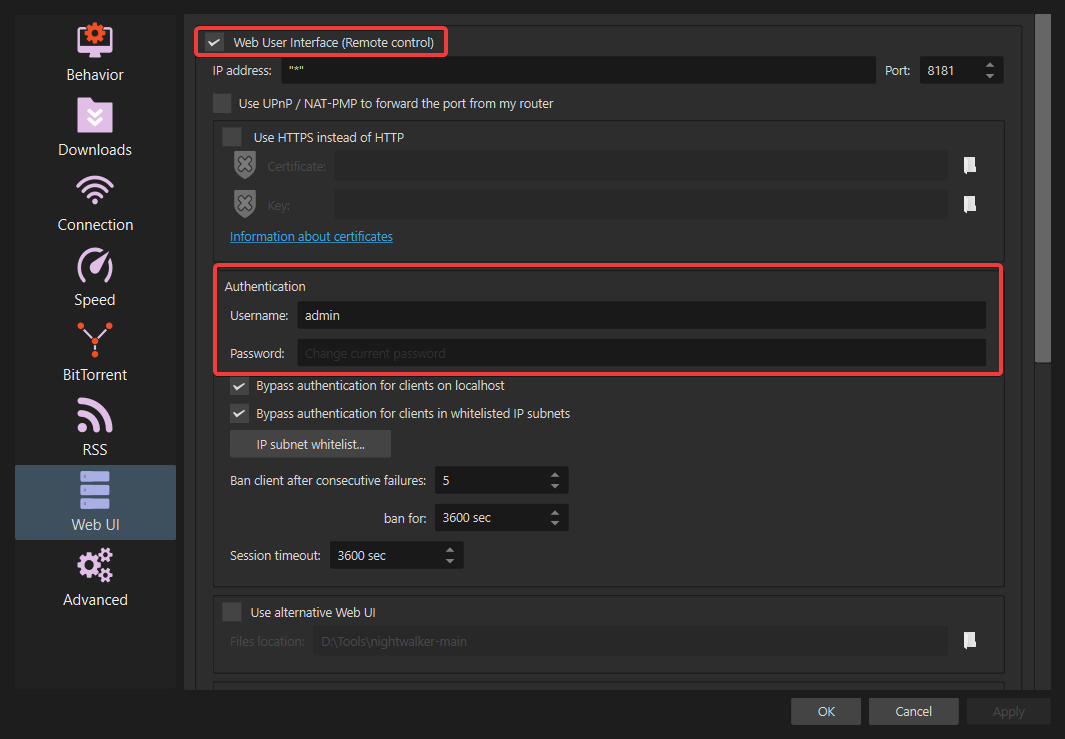Enable Use alternative Web UI
1065x739 pixels.
(232, 612)
